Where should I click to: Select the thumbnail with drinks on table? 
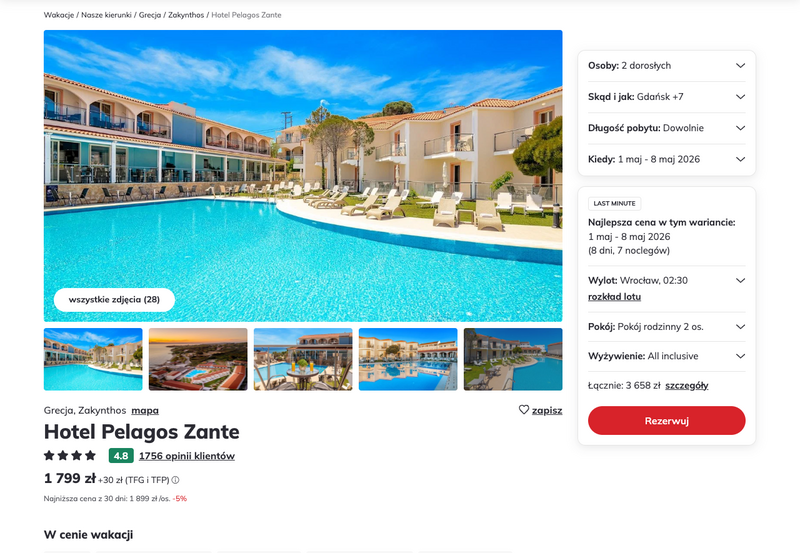pos(303,359)
